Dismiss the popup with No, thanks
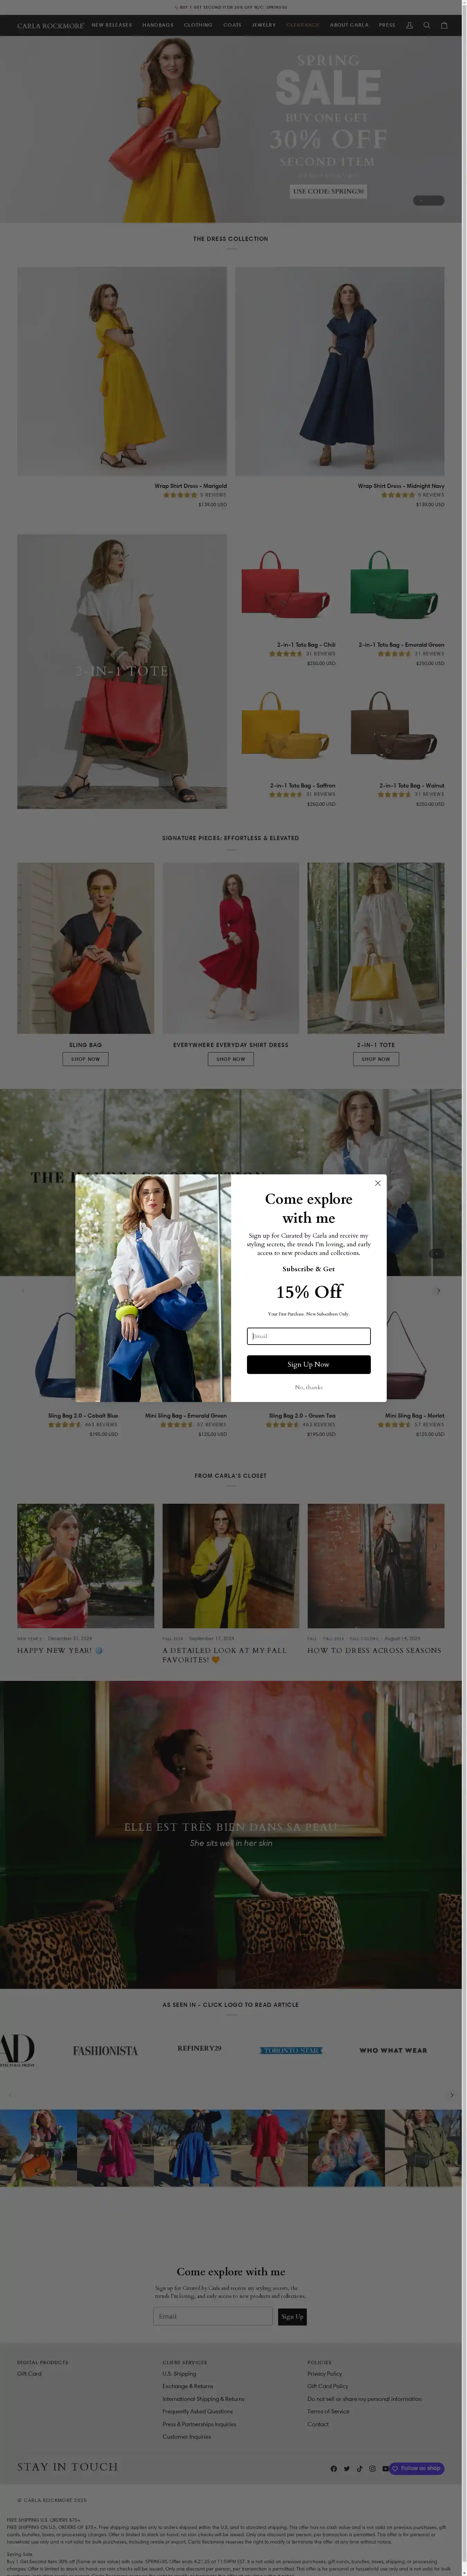Viewport: 467px width, 2576px height. [309, 1387]
